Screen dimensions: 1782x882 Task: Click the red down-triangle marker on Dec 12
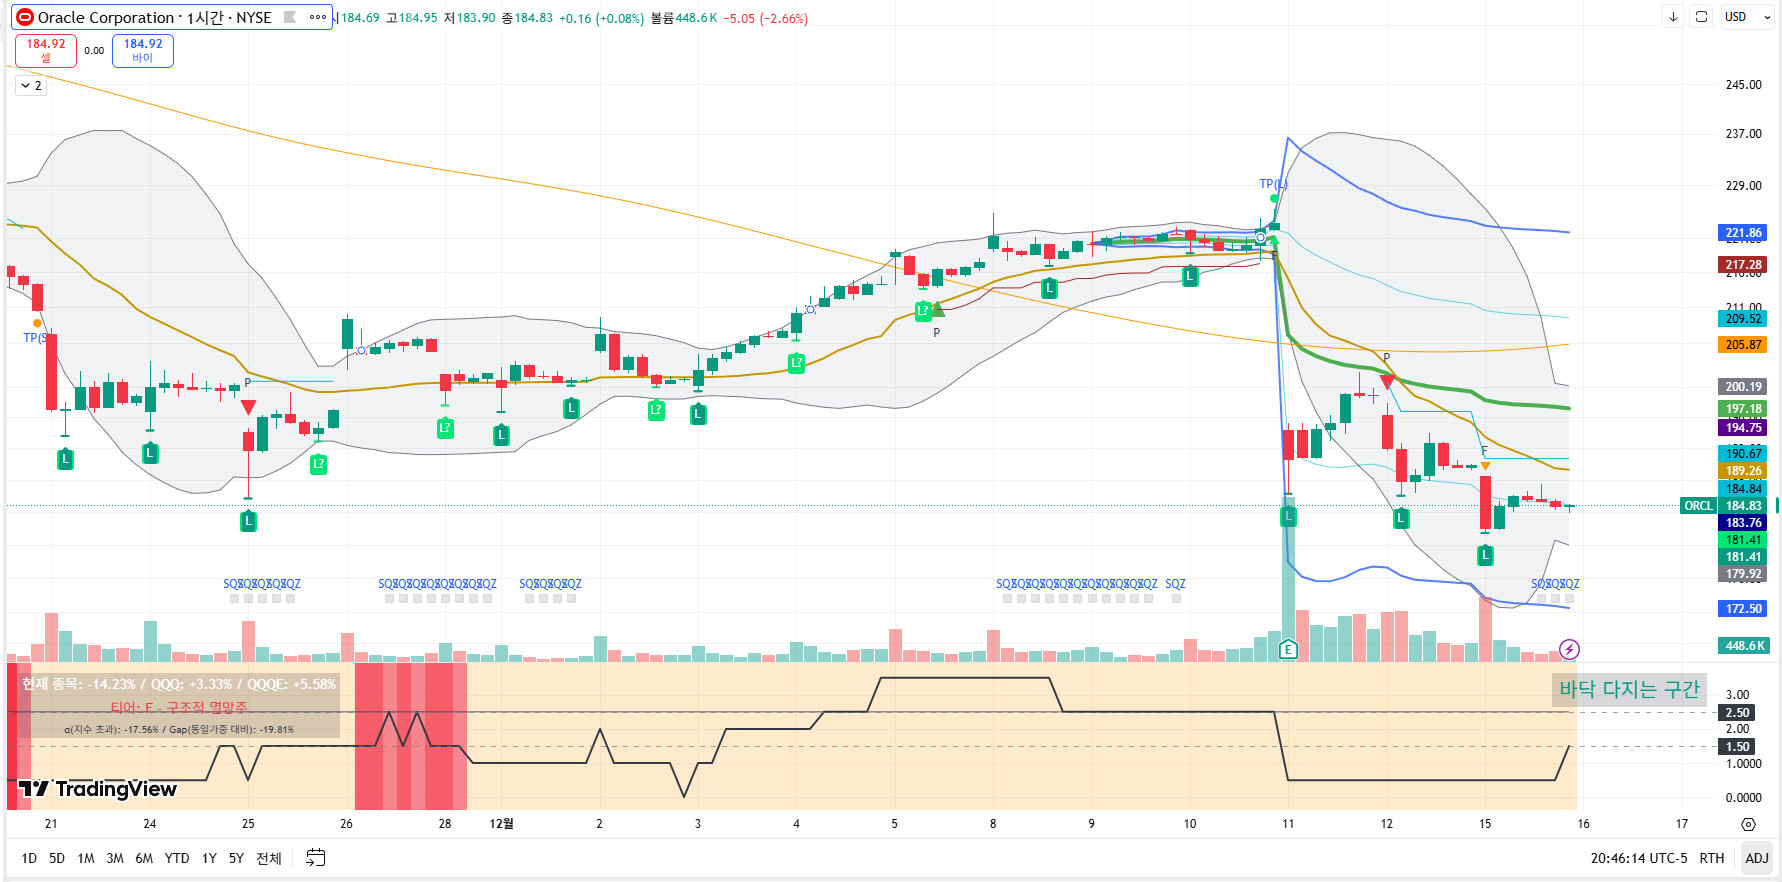tap(1386, 381)
